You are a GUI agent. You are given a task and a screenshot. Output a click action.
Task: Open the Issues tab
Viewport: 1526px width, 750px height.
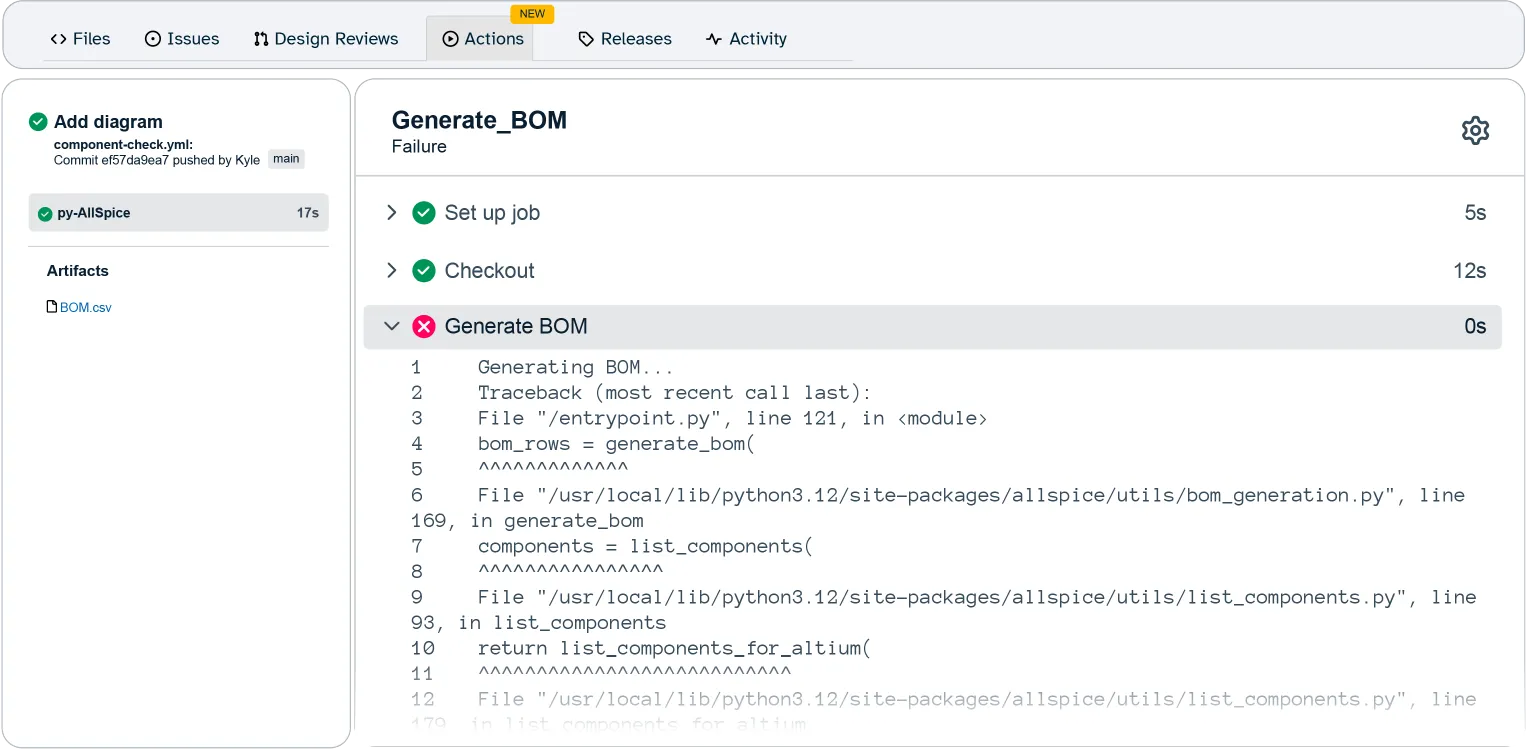(182, 39)
